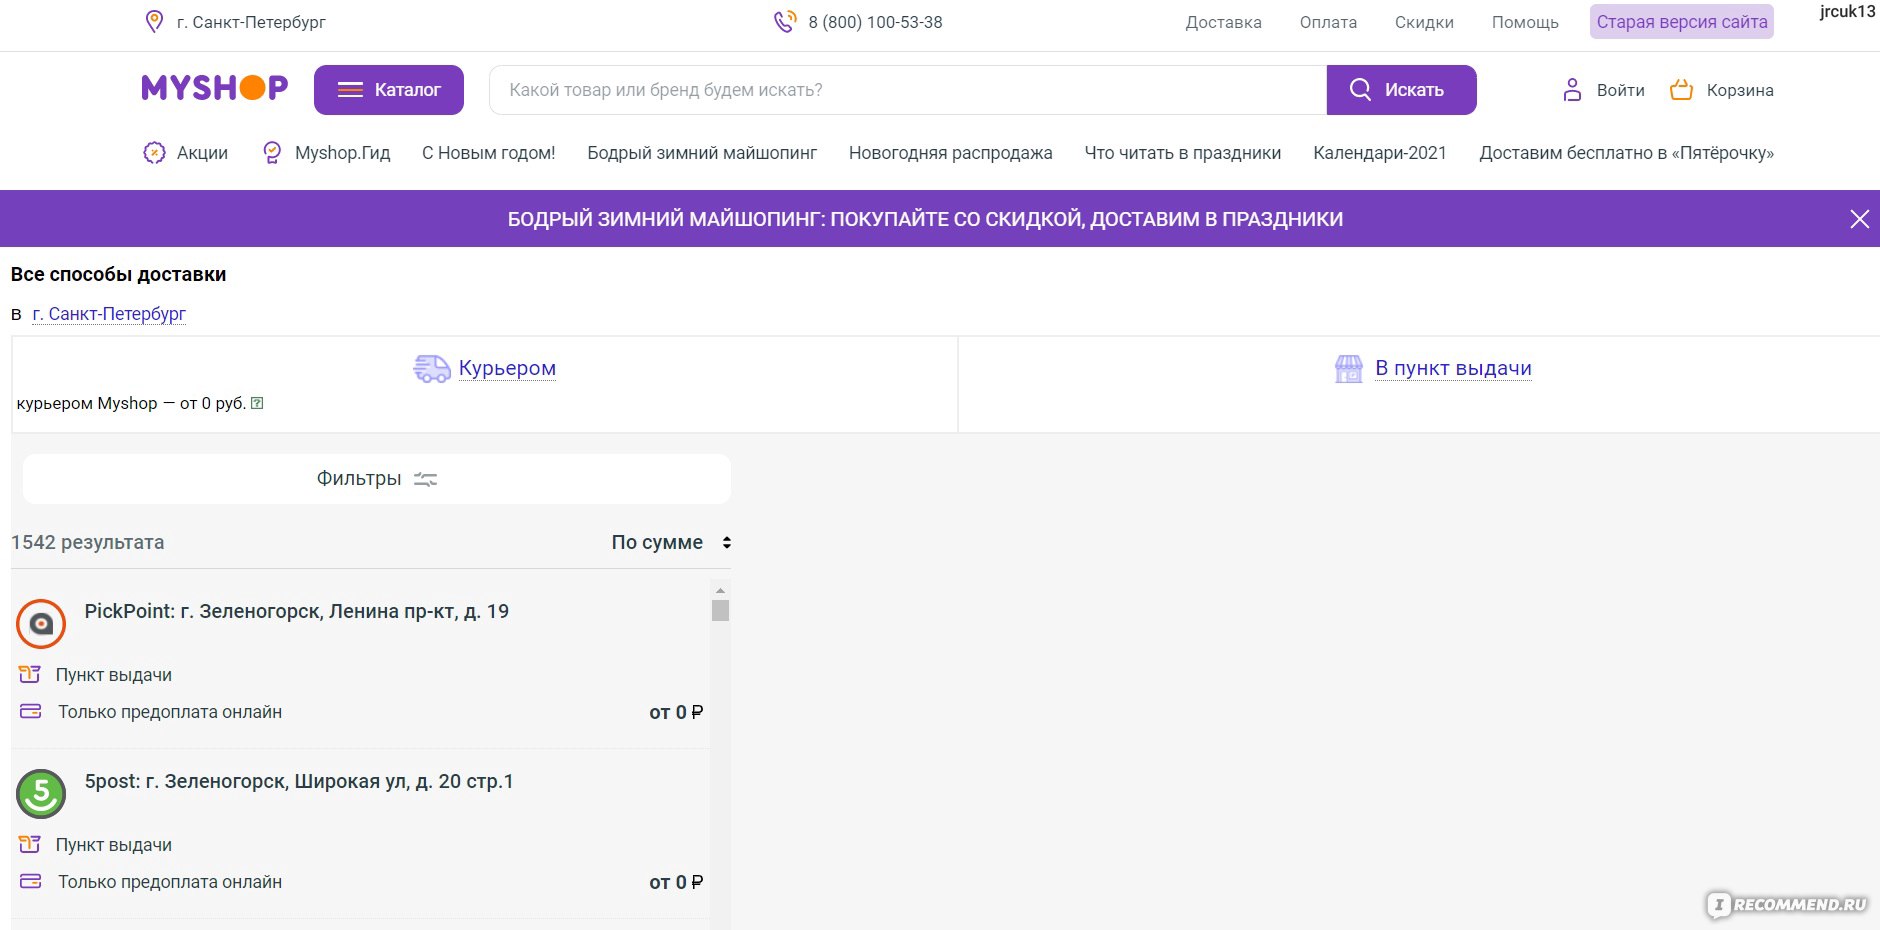1880x930 pixels.
Task: Open the help question mark after 'от 0 руб.'
Action: click(x=257, y=403)
